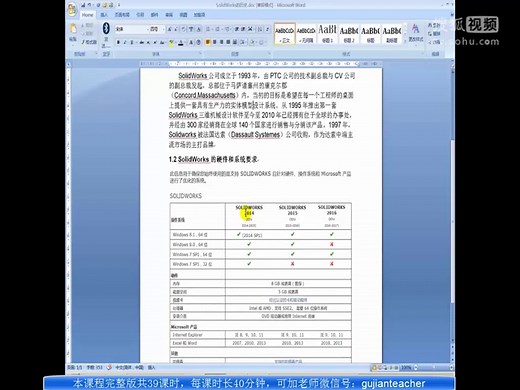
Task: Click the word count in status bar
Action: (x=94, y=367)
